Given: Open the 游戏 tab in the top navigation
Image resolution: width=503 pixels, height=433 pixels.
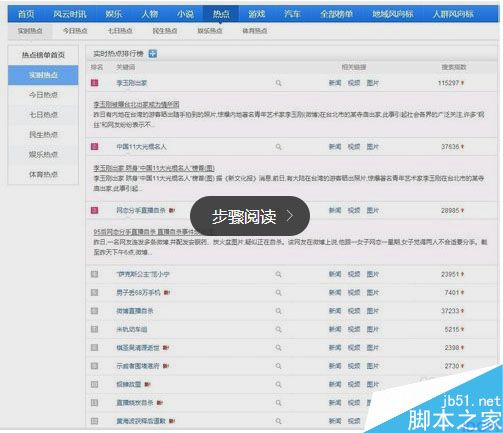Looking at the screenshot, I should point(256,14).
